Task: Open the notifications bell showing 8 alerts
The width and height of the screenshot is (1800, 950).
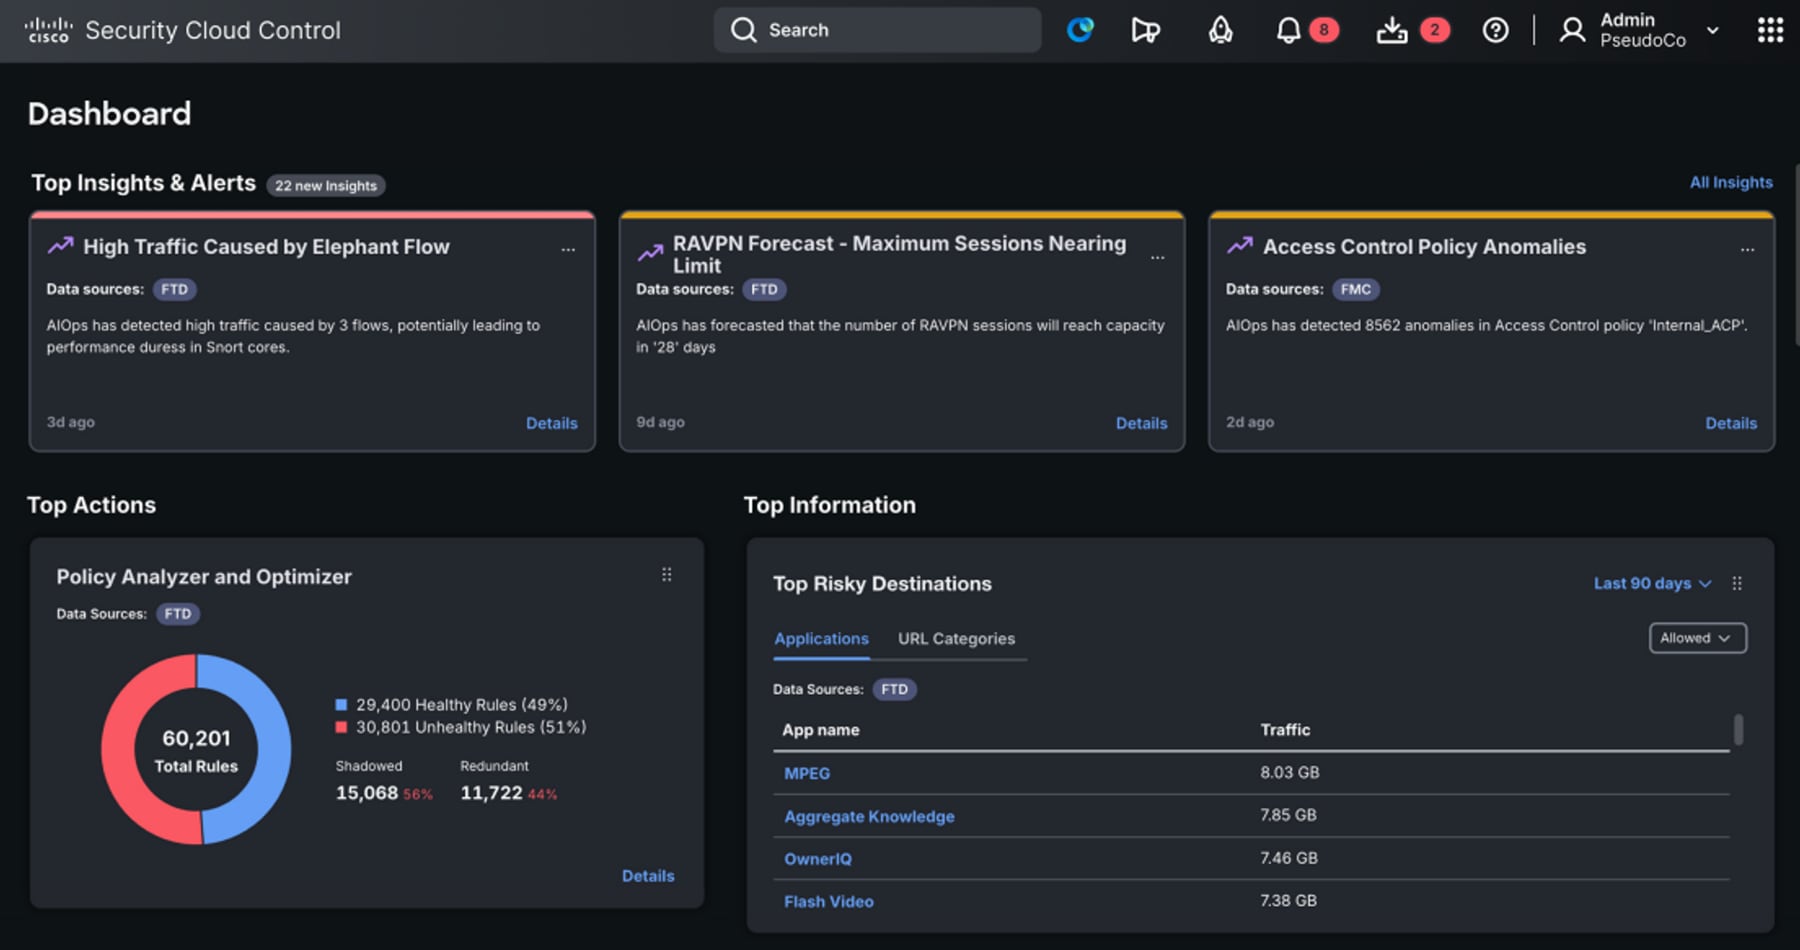Action: [1291, 30]
